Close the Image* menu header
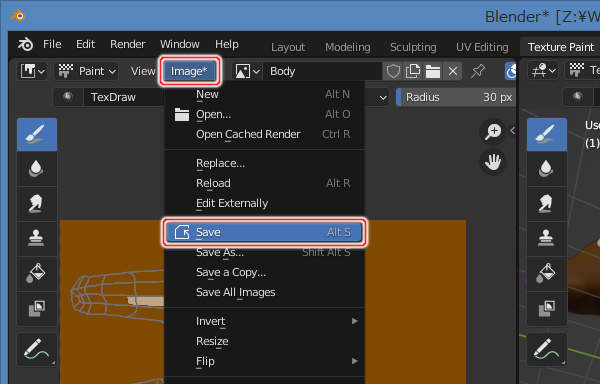 tap(189, 71)
